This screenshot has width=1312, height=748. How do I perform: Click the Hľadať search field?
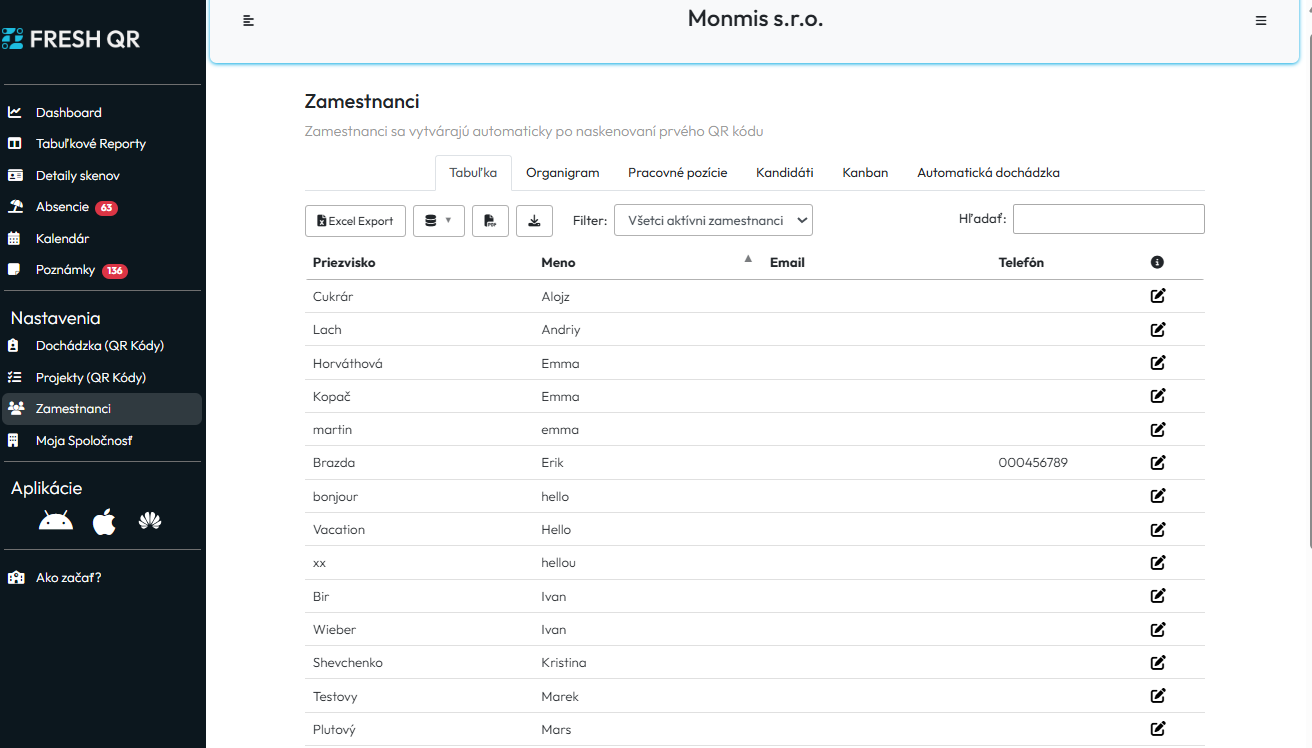[1108, 219]
